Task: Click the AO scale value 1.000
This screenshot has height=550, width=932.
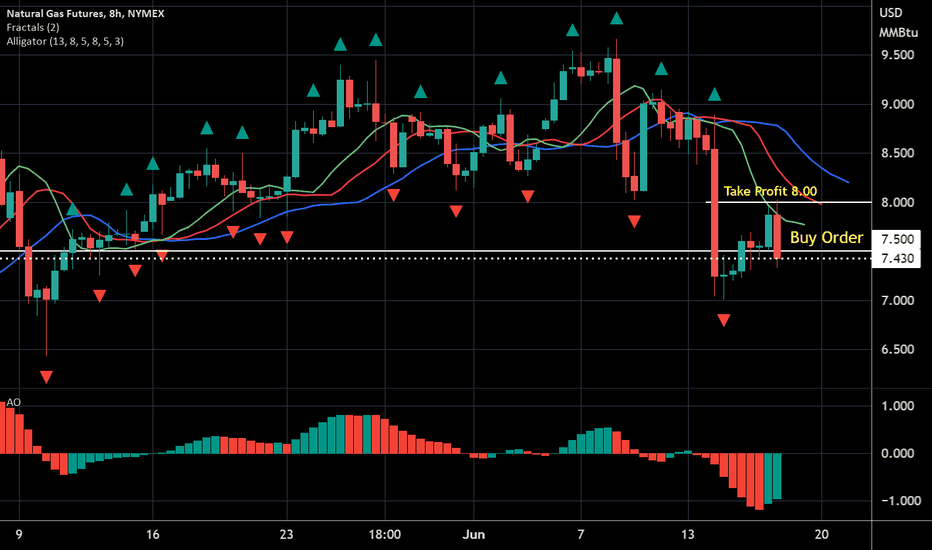Action: coord(898,406)
